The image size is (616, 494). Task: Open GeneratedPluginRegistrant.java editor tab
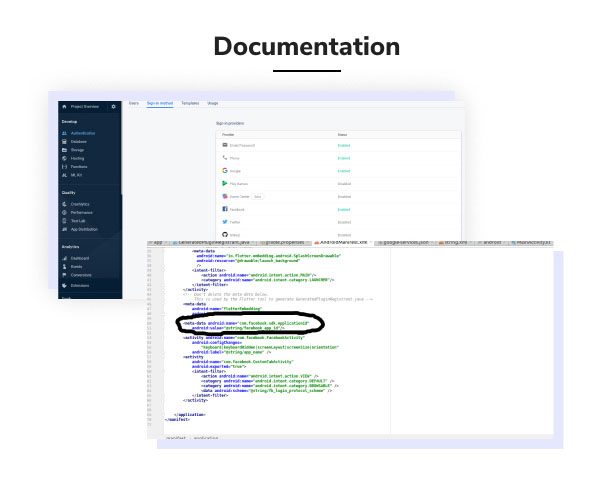214,242
